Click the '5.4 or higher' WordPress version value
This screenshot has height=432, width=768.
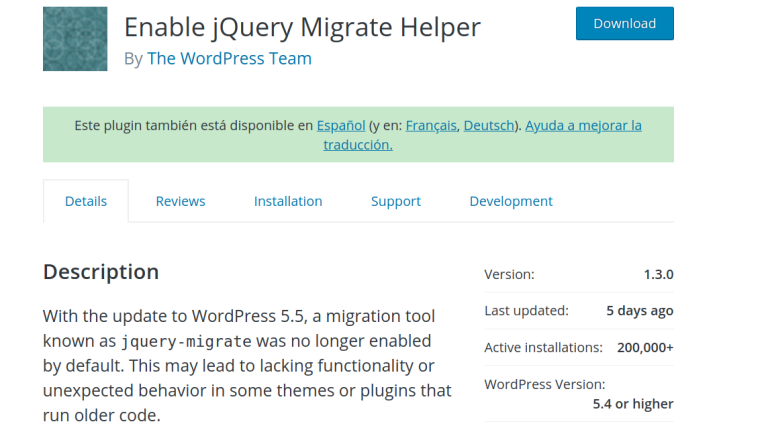coord(633,404)
